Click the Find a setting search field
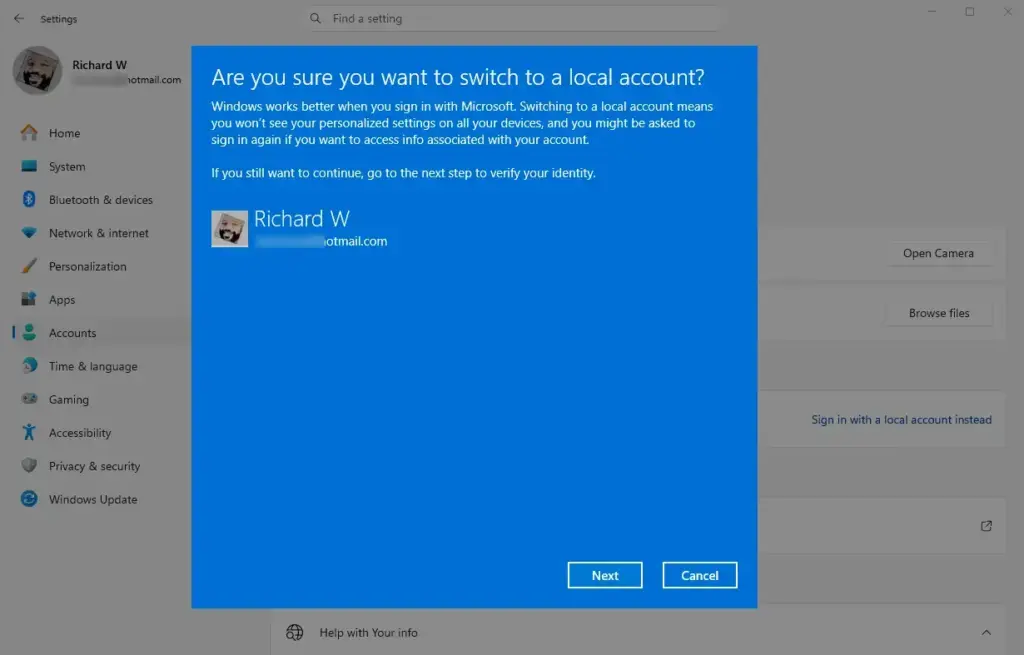Image resolution: width=1024 pixels, height=655 pixels. (x=514, y=18)
